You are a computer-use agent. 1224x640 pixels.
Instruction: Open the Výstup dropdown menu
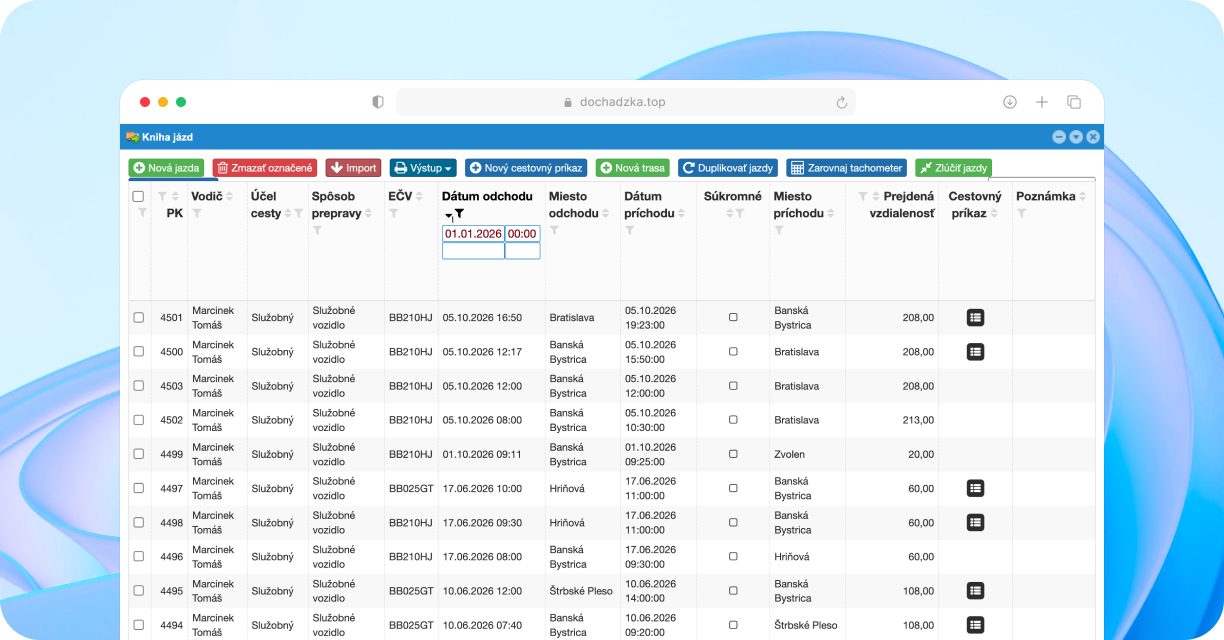point(423,168)
